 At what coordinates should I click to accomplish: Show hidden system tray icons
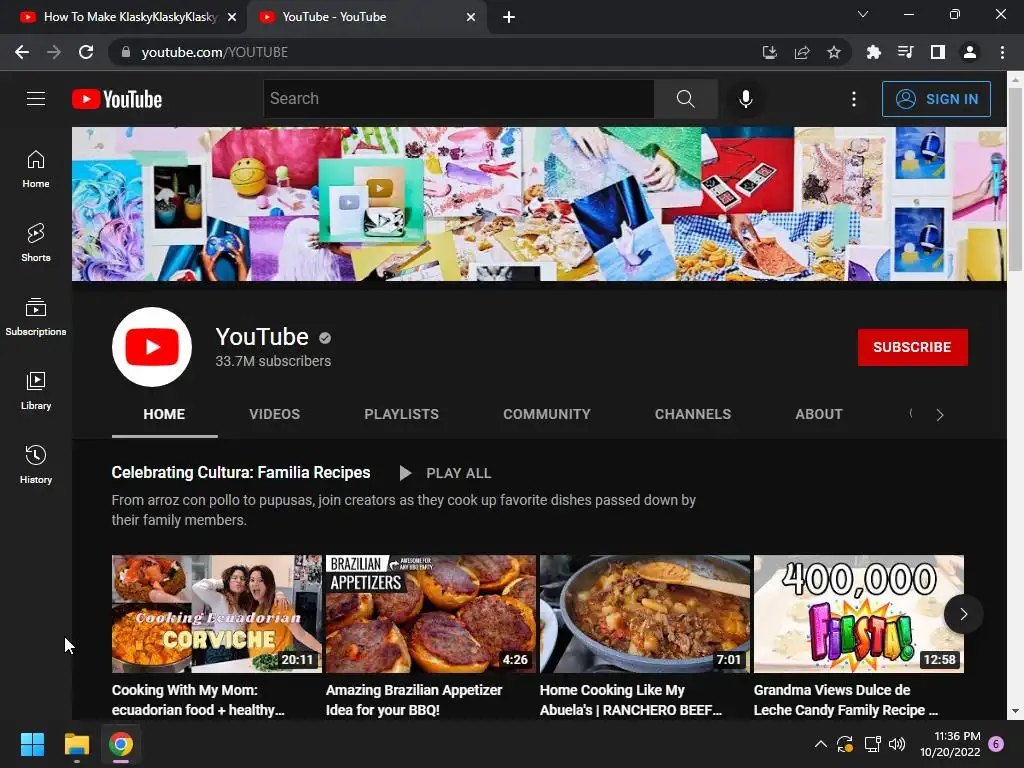coord(821,744)
